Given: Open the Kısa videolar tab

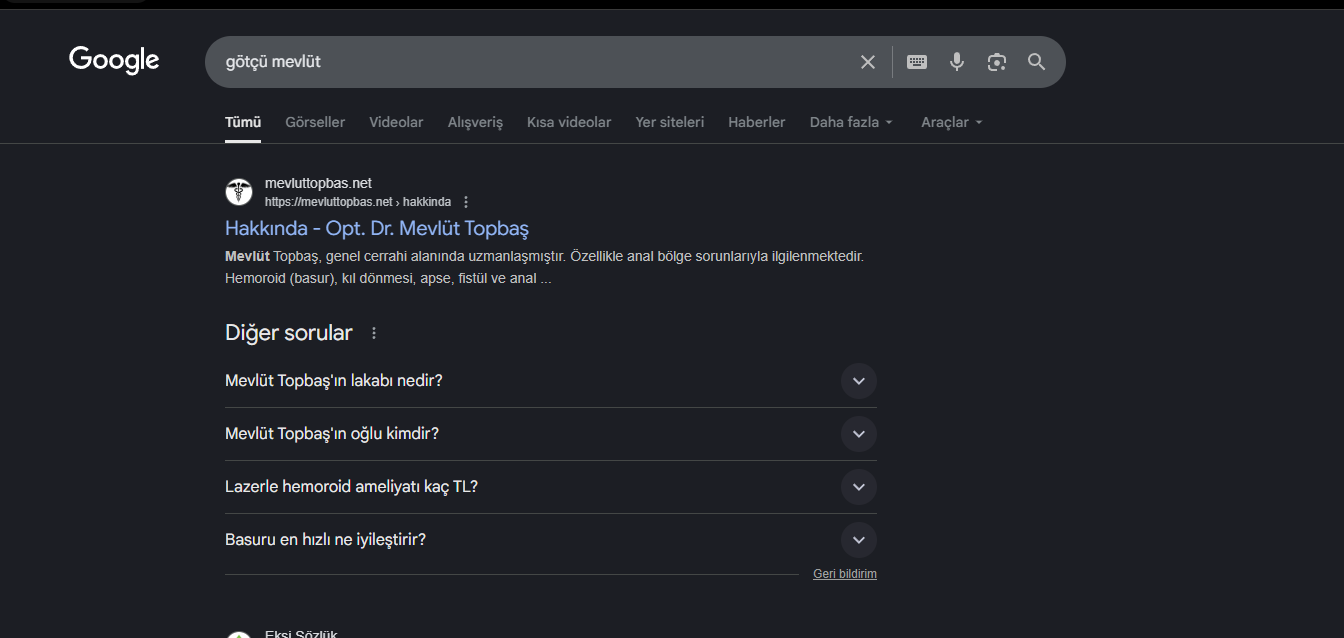Looking at the screenshot, I should point(569,122).
